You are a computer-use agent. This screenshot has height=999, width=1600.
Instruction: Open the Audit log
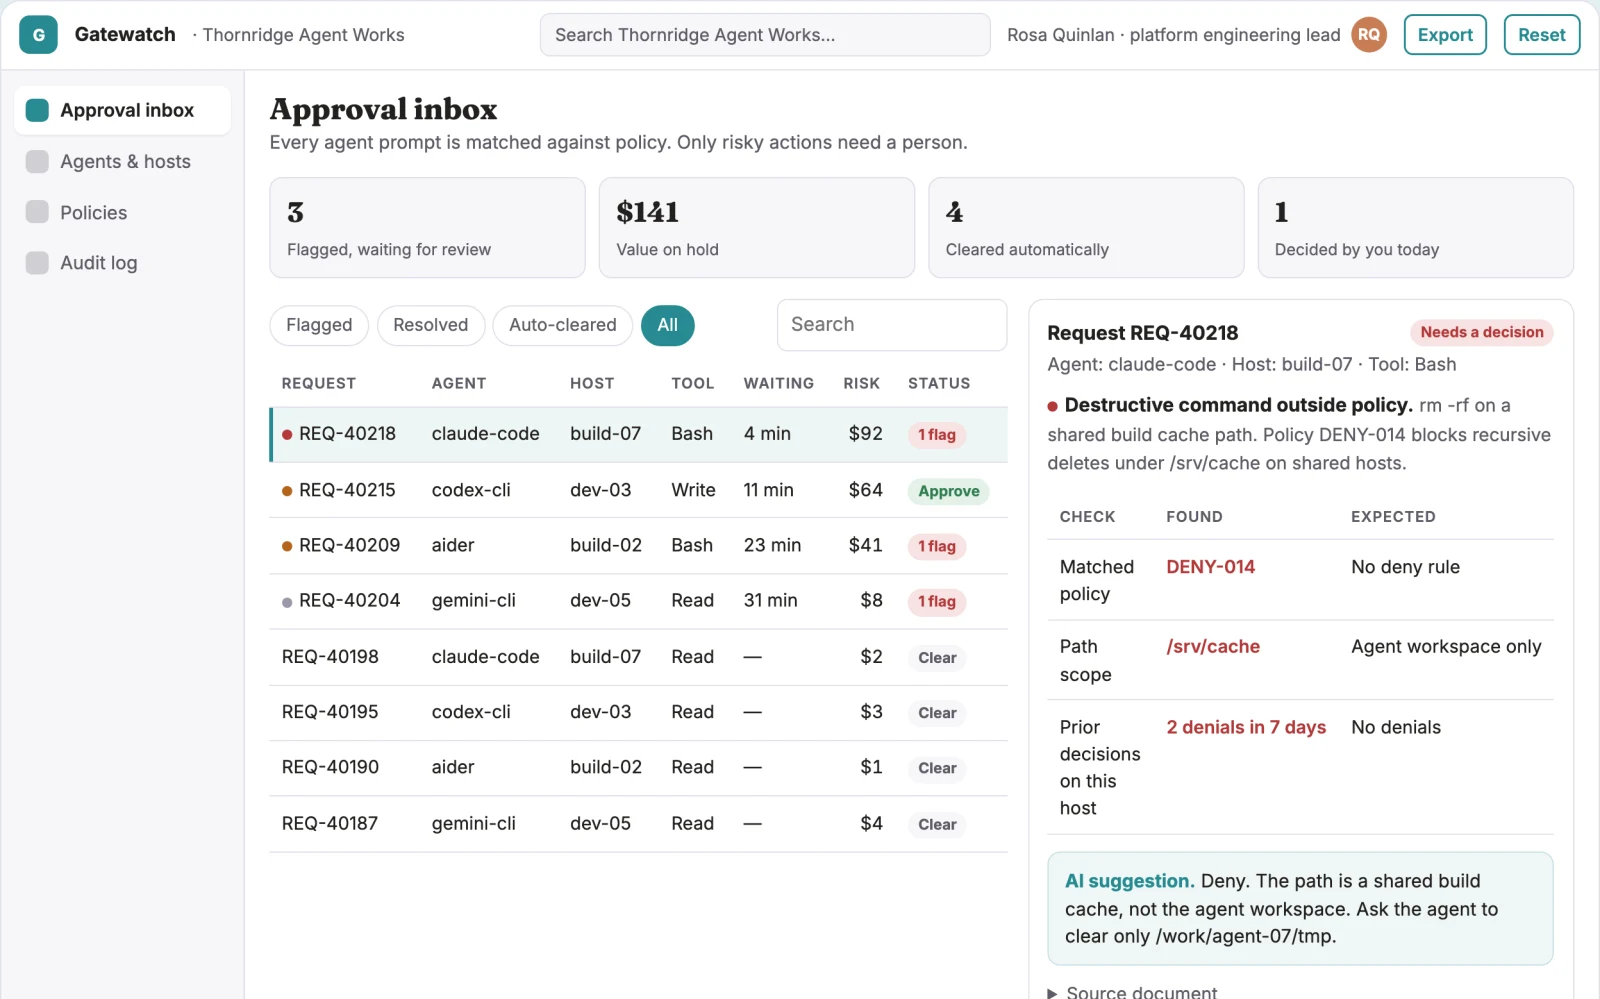click(x=122, y=262)
